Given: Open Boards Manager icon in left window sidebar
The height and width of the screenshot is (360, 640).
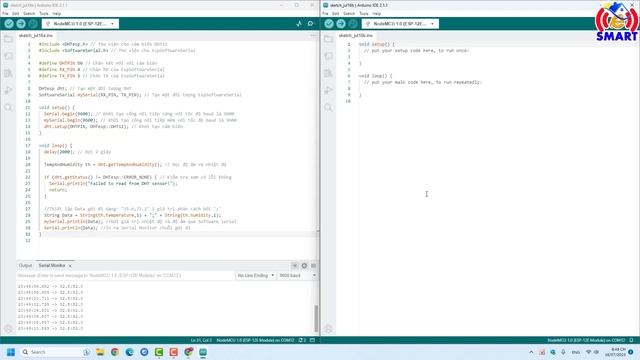Looking at the screenshot, I should point(8,56).
